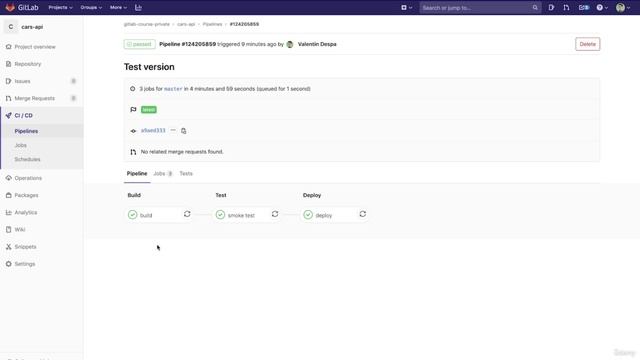Screen dimensions: 640x360
Task: Open the Issues icon in top bar
Action: click(x=551, y=7)
